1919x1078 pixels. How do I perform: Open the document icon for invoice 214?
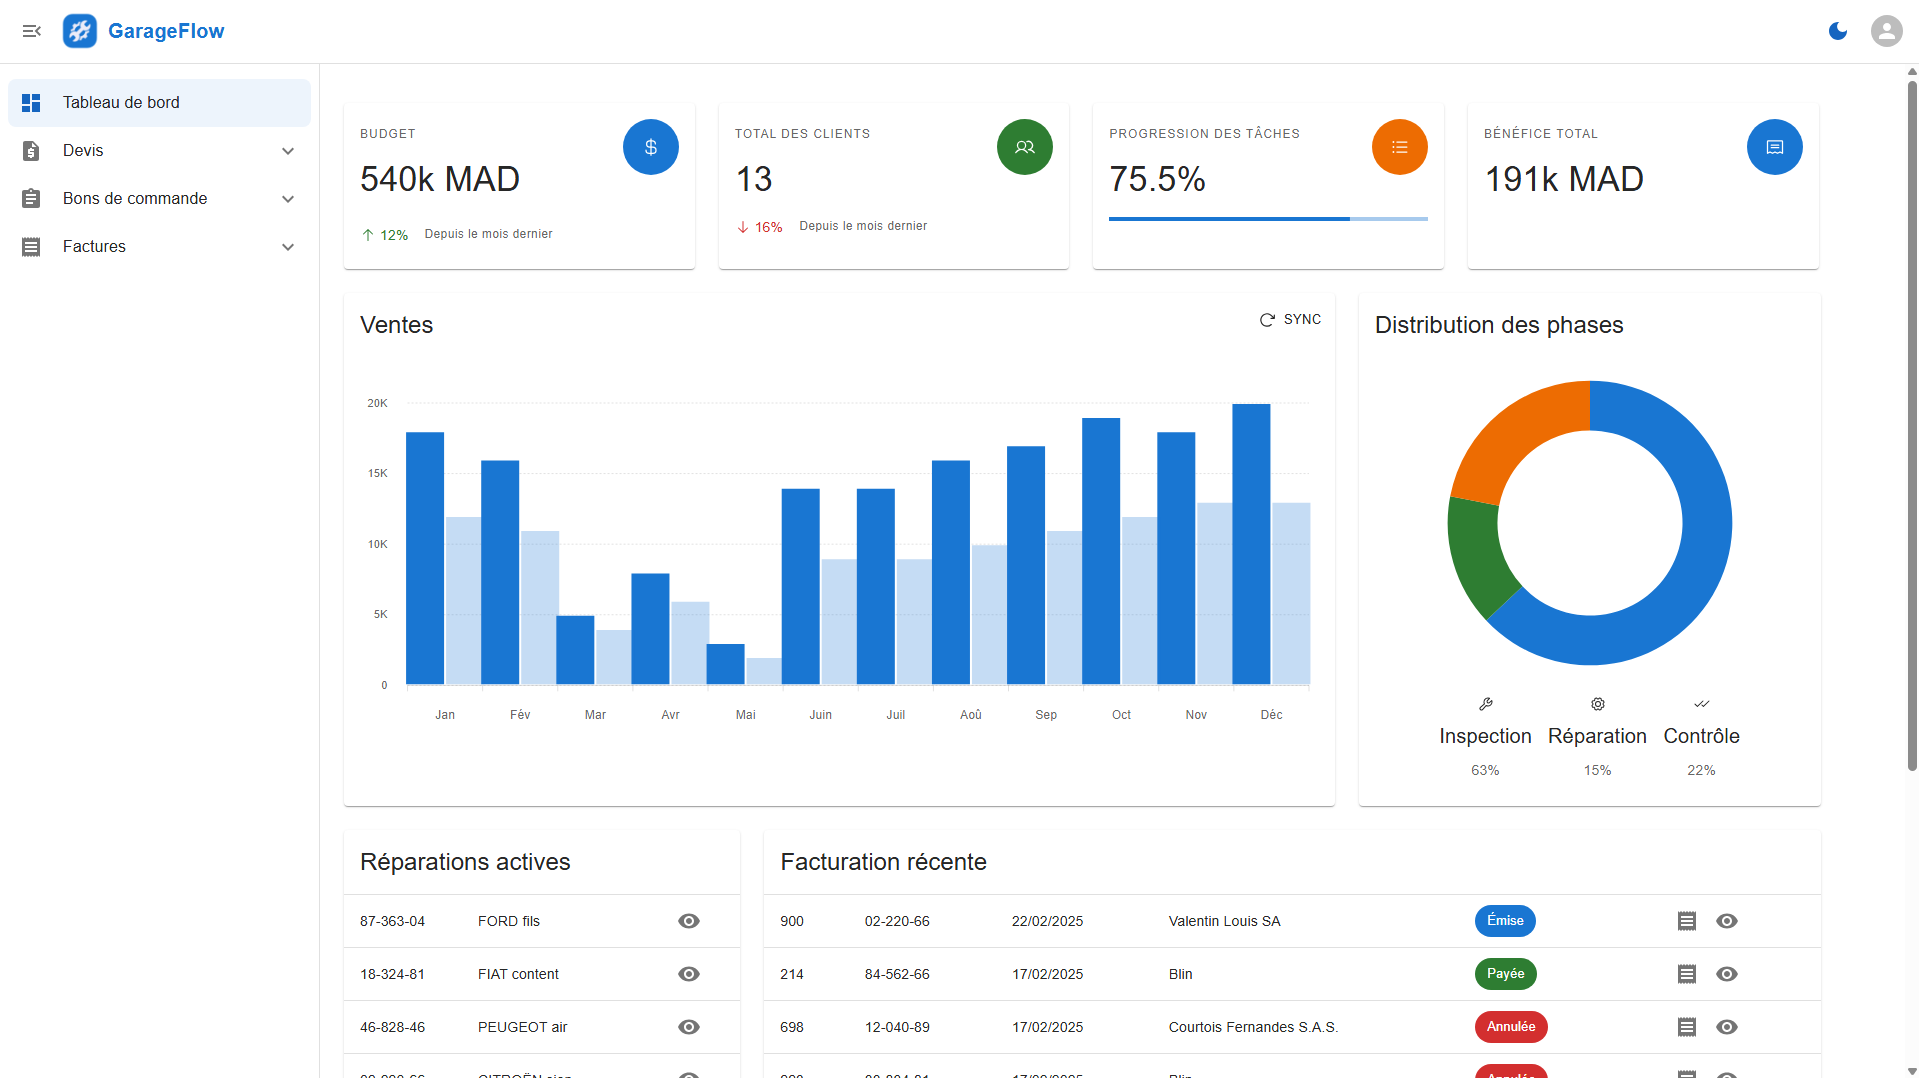pos(1686,974)
